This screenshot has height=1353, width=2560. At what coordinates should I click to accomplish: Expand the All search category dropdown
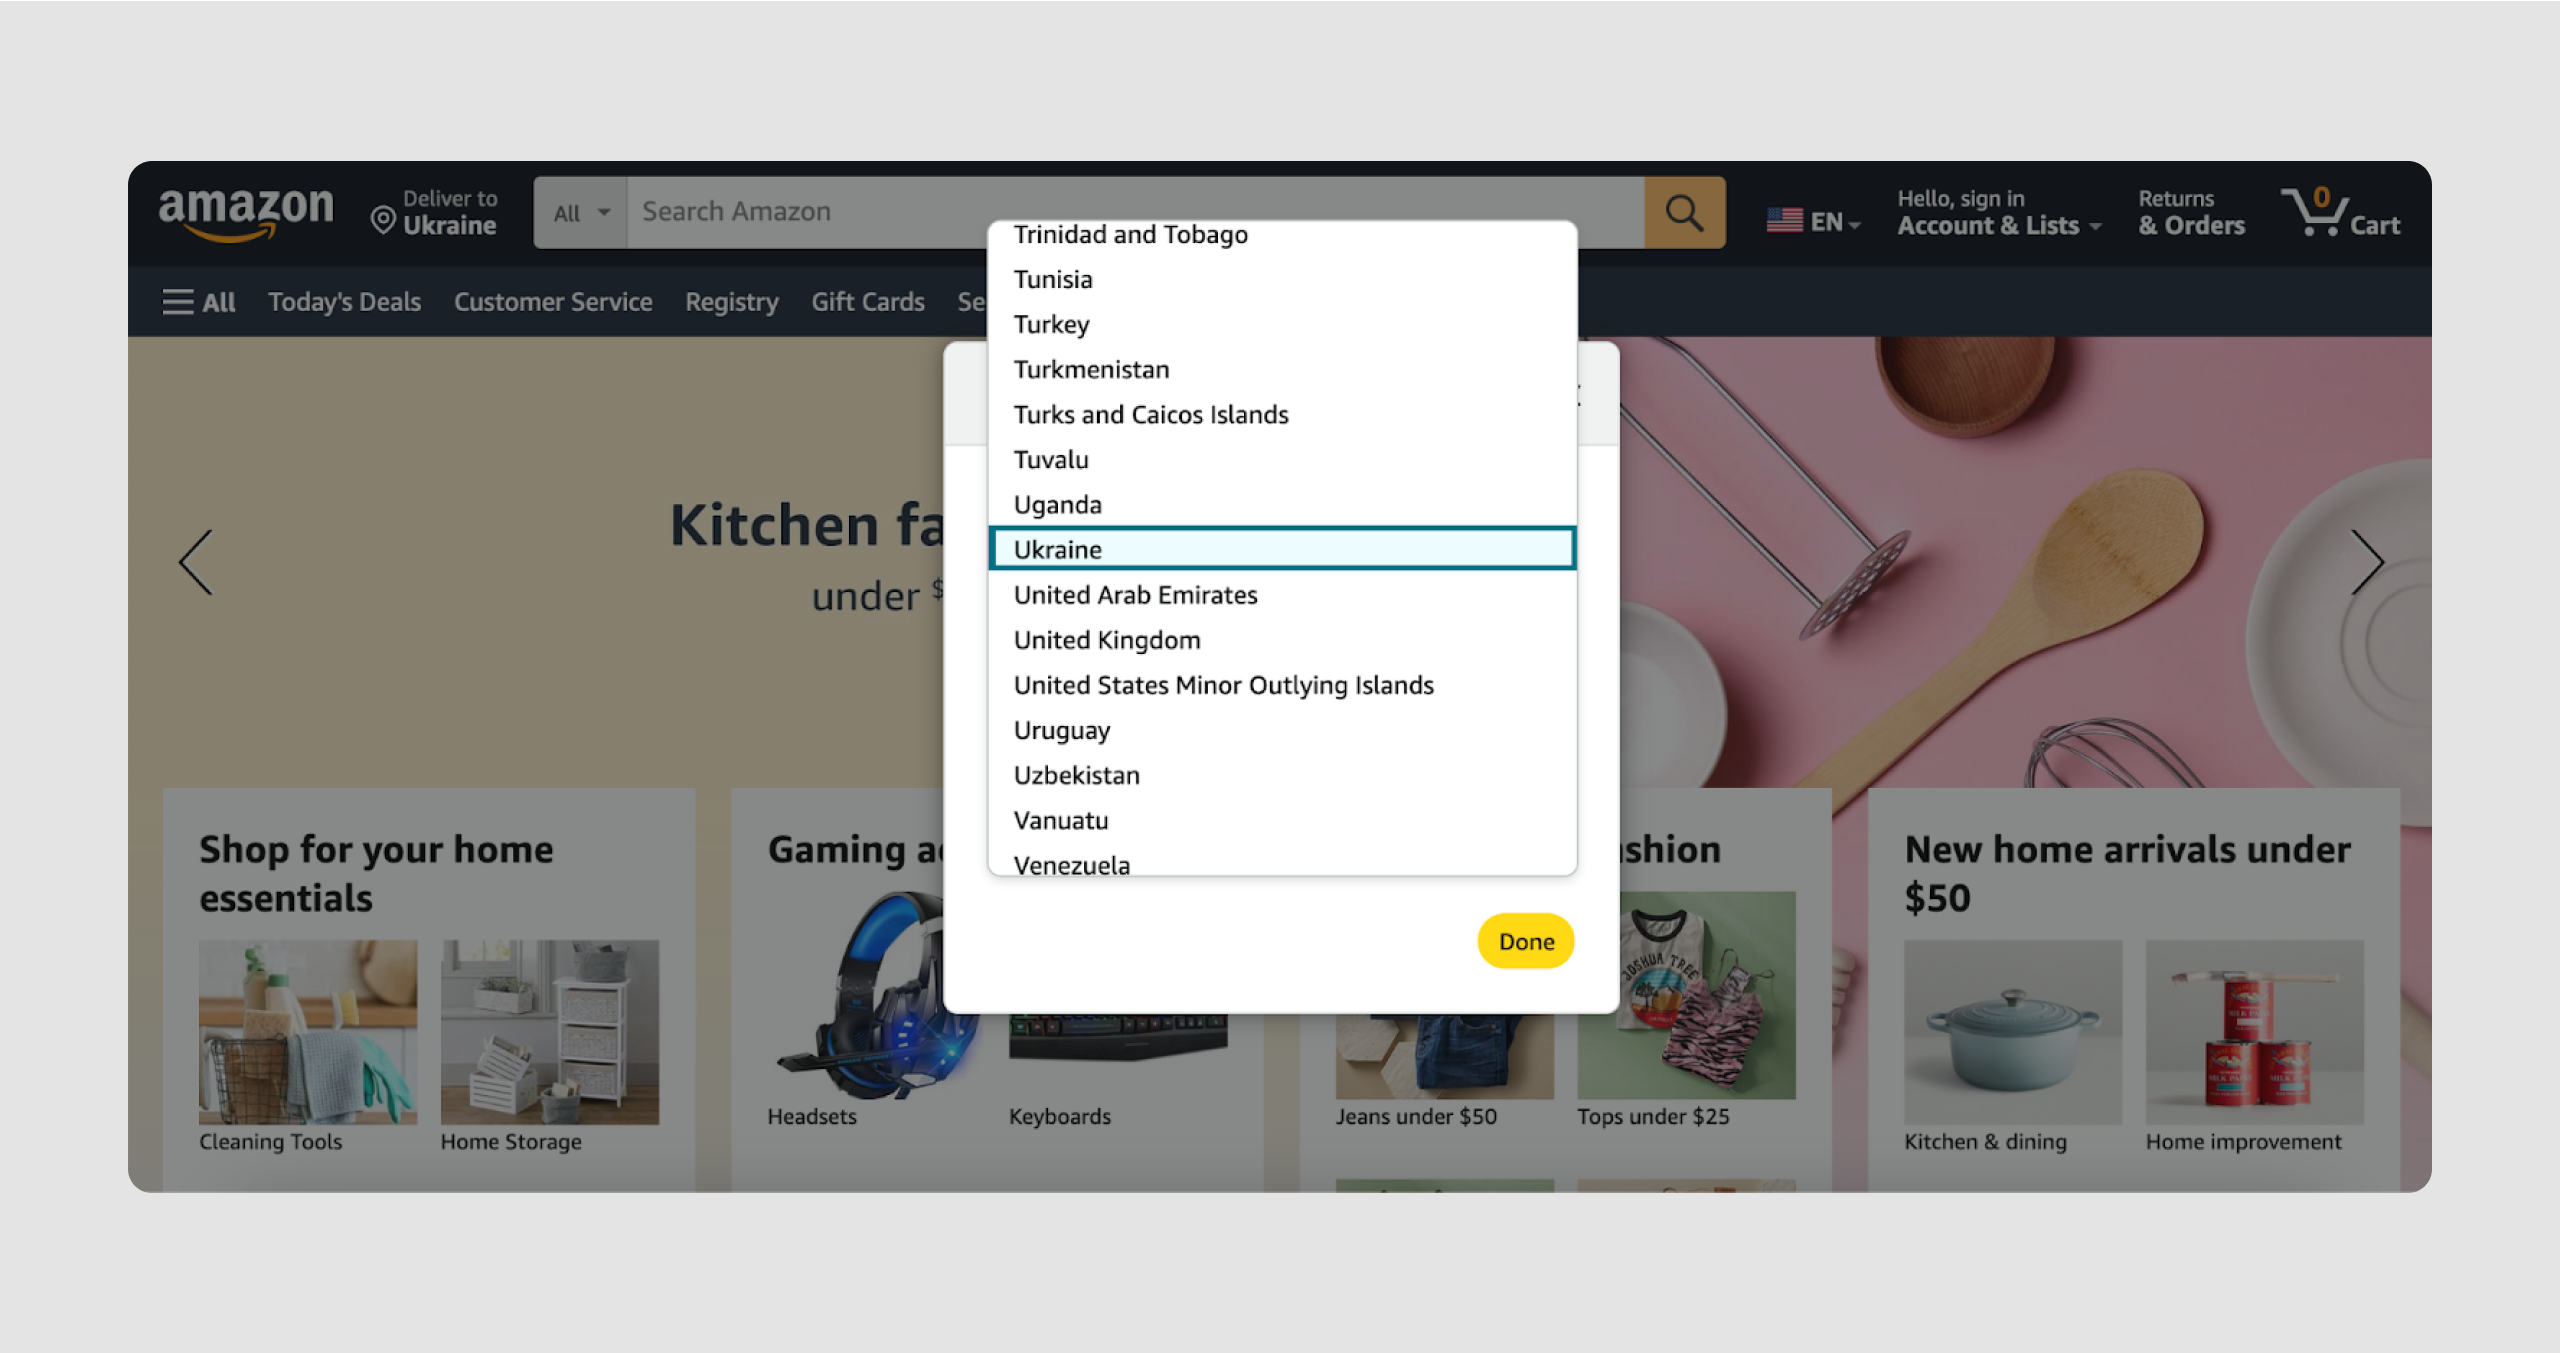coord(581,212)
